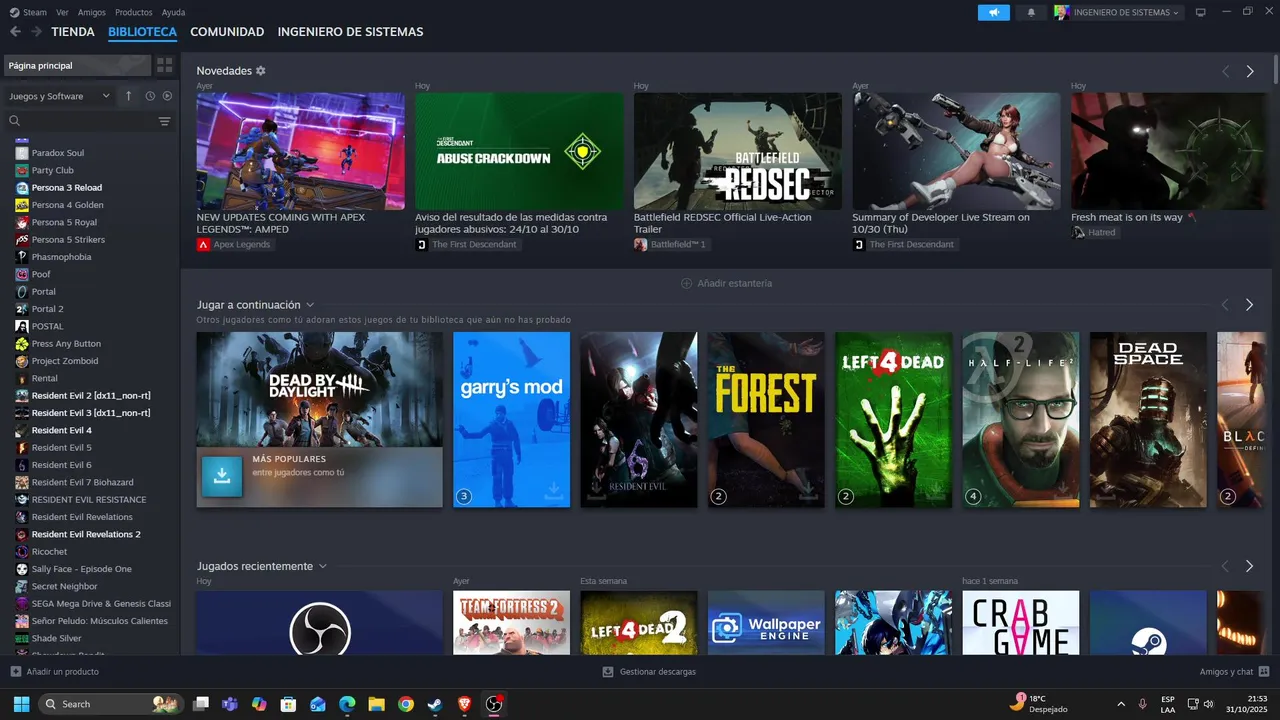
Task: Switch to the TIENDA tab
Action: tap(73, 32)
